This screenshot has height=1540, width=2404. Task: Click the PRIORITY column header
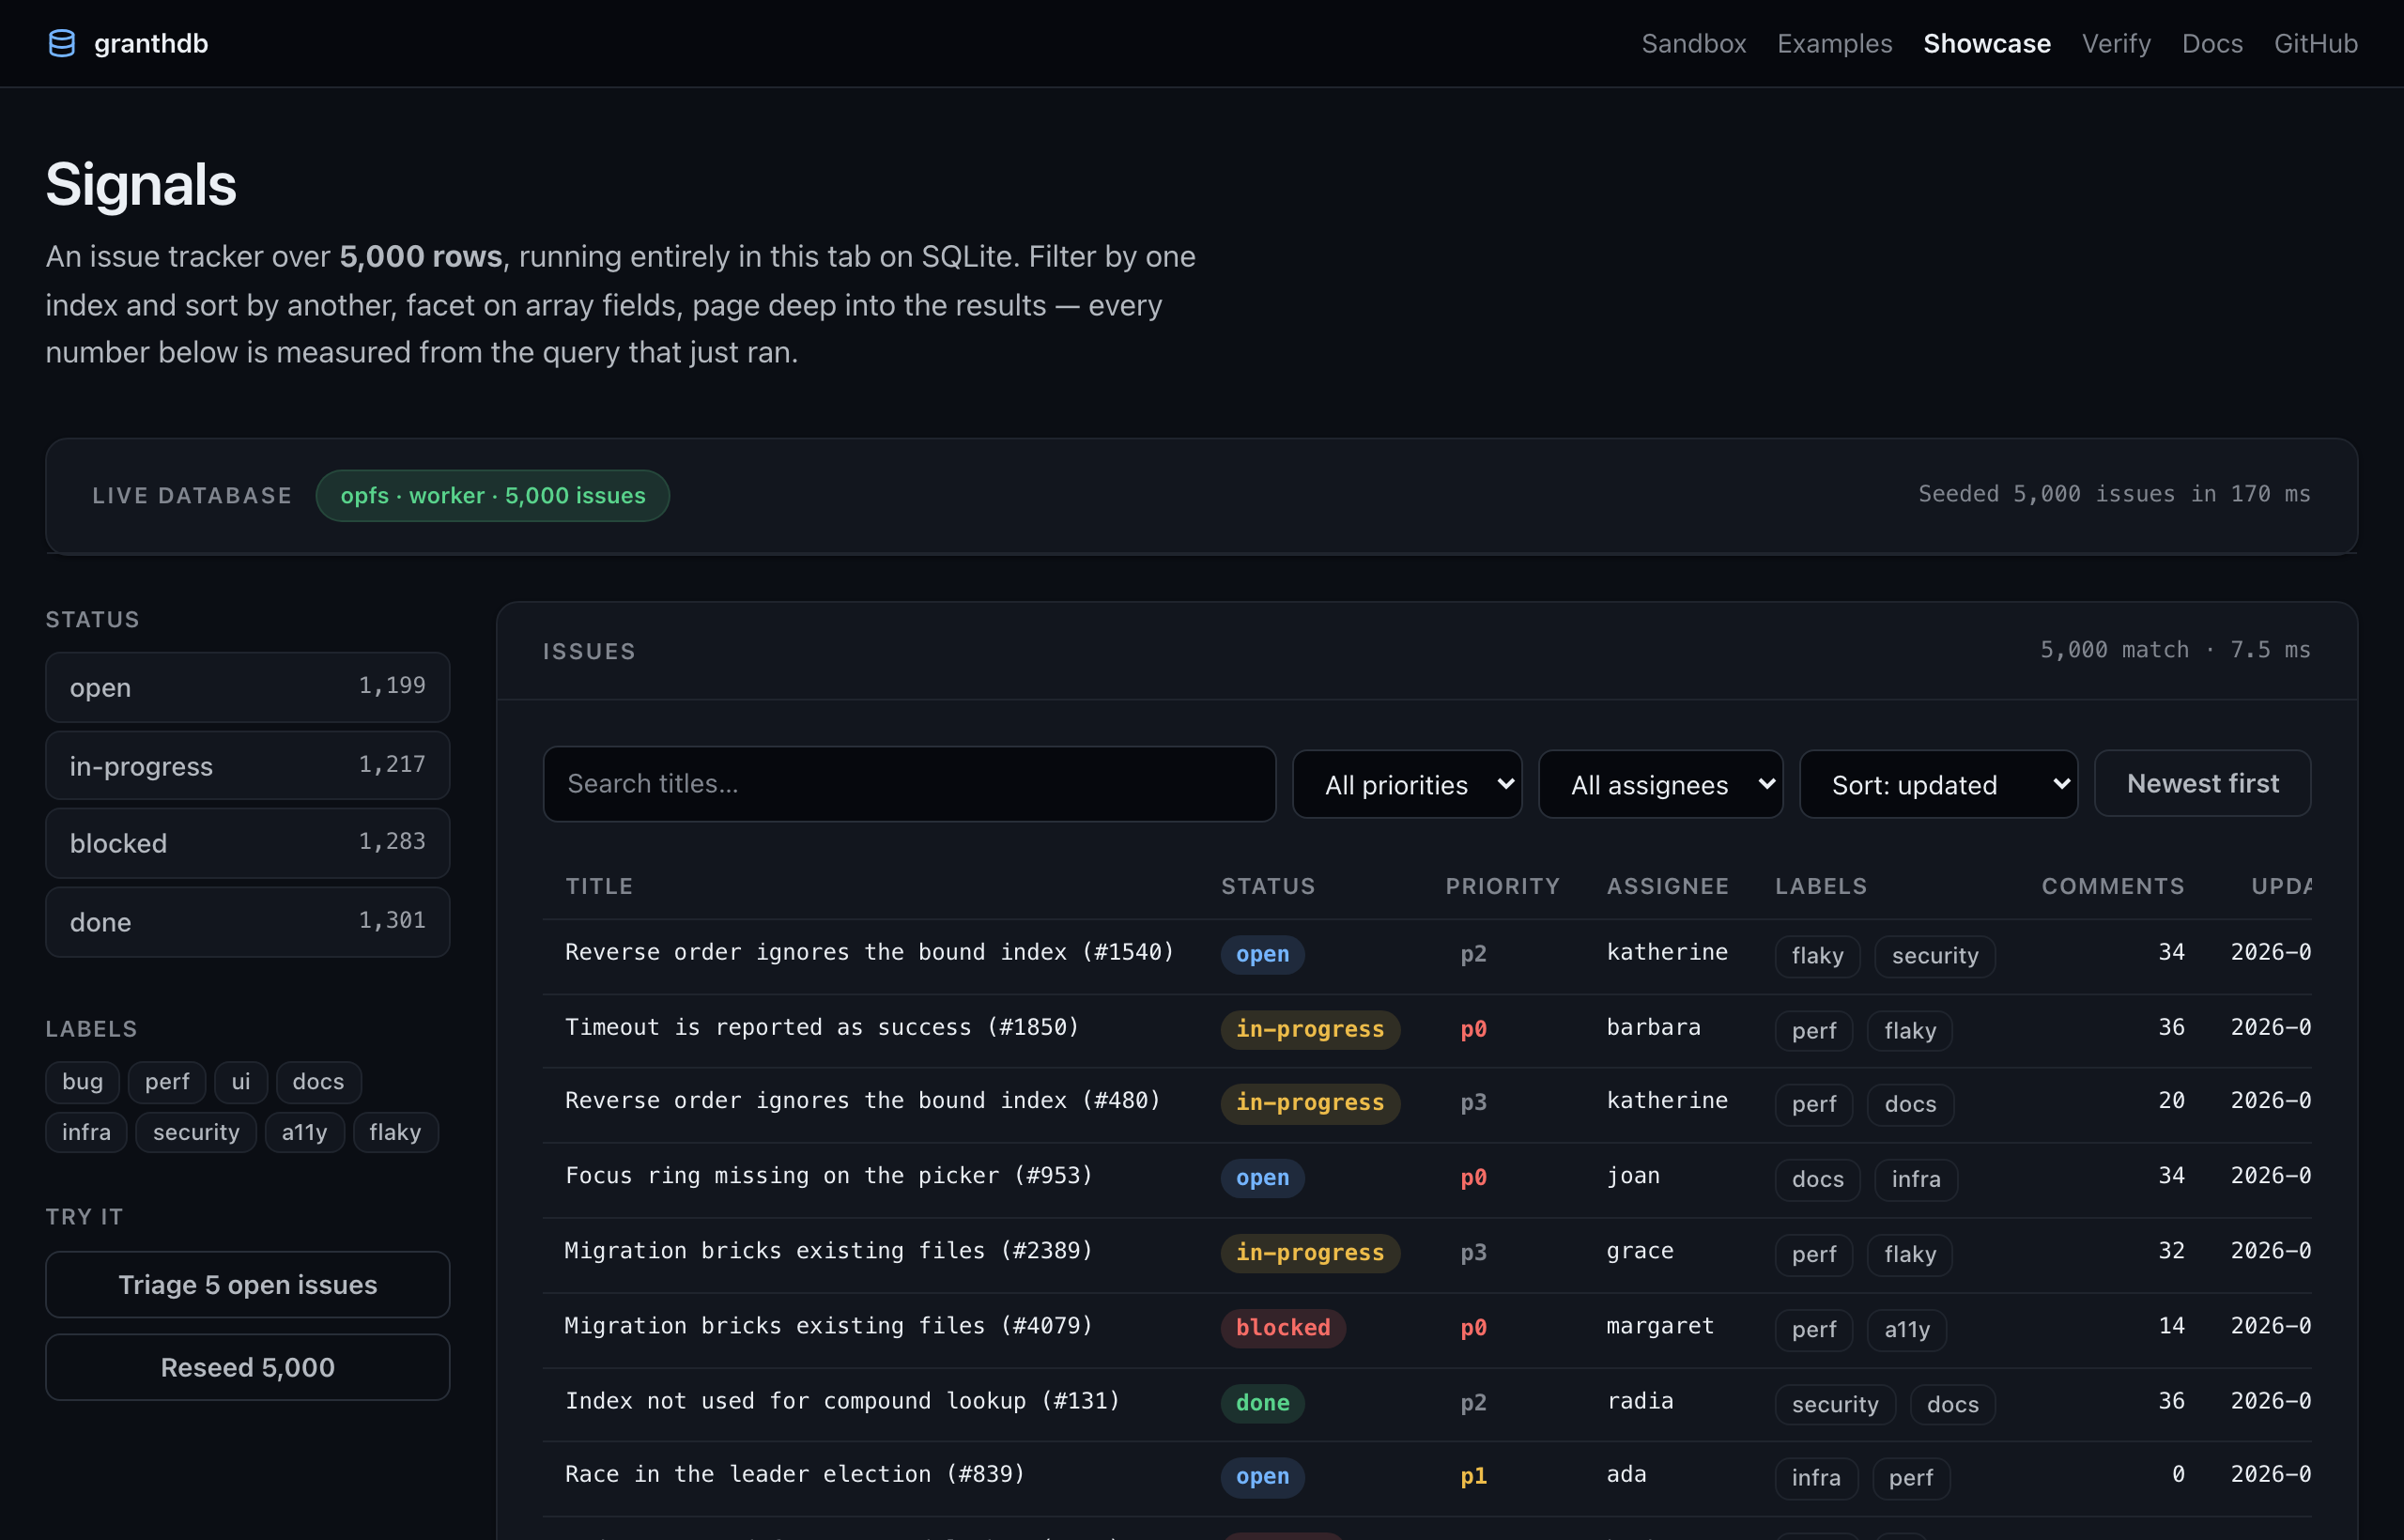click(x=1502, y=886)
